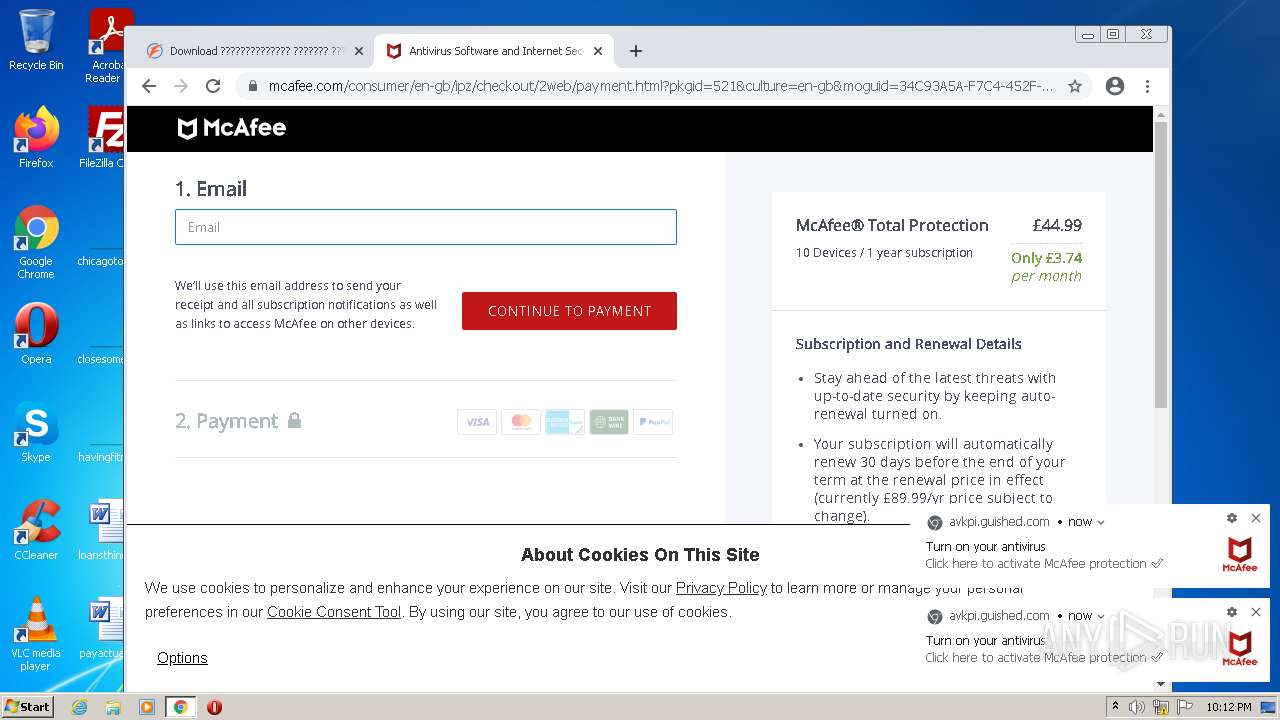Screen dimensions: 1280x720
Task: Close the Antivirus Software tab
Action: coord(598,51)
